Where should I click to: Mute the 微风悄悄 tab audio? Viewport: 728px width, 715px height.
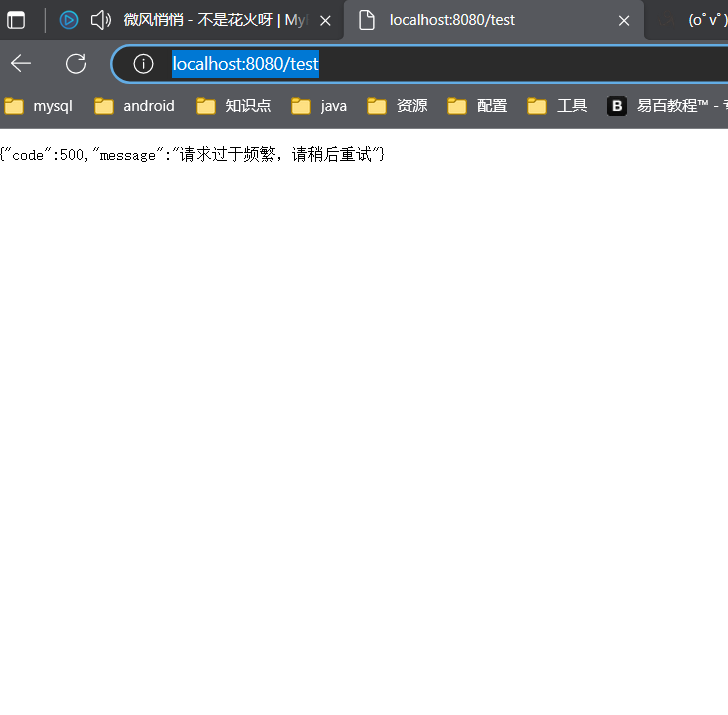[100, 20]
